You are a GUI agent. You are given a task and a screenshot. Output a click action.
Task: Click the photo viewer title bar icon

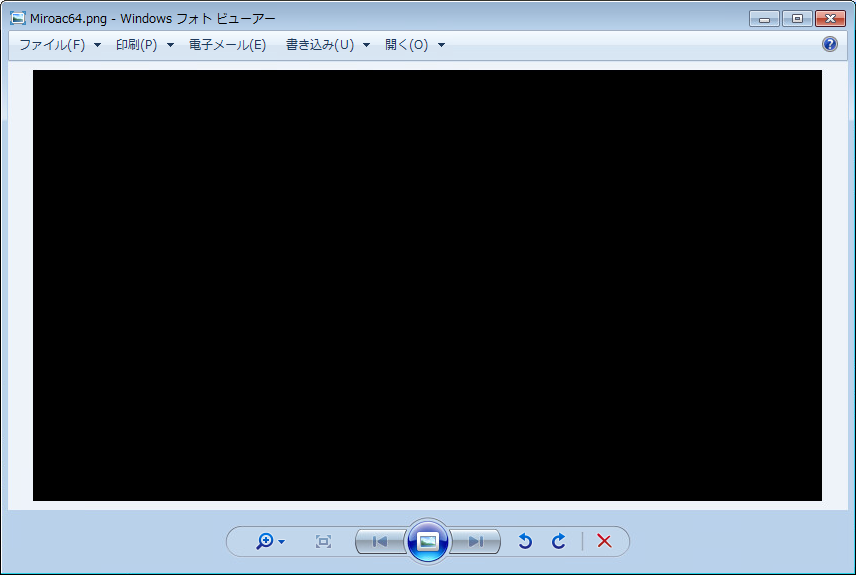point(17,18)
